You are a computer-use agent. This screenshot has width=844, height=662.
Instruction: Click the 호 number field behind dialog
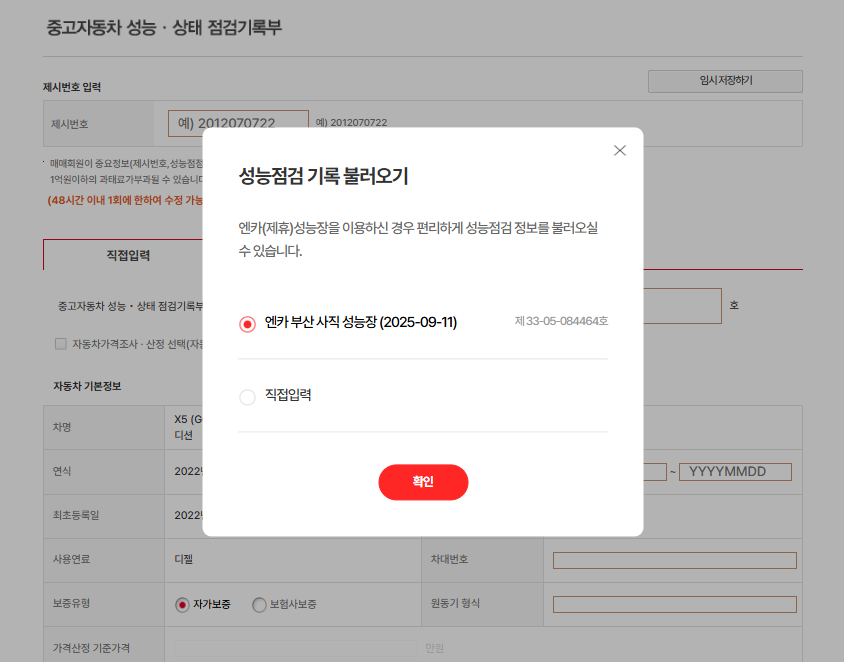pyautogui.click(x=683, y=306)
